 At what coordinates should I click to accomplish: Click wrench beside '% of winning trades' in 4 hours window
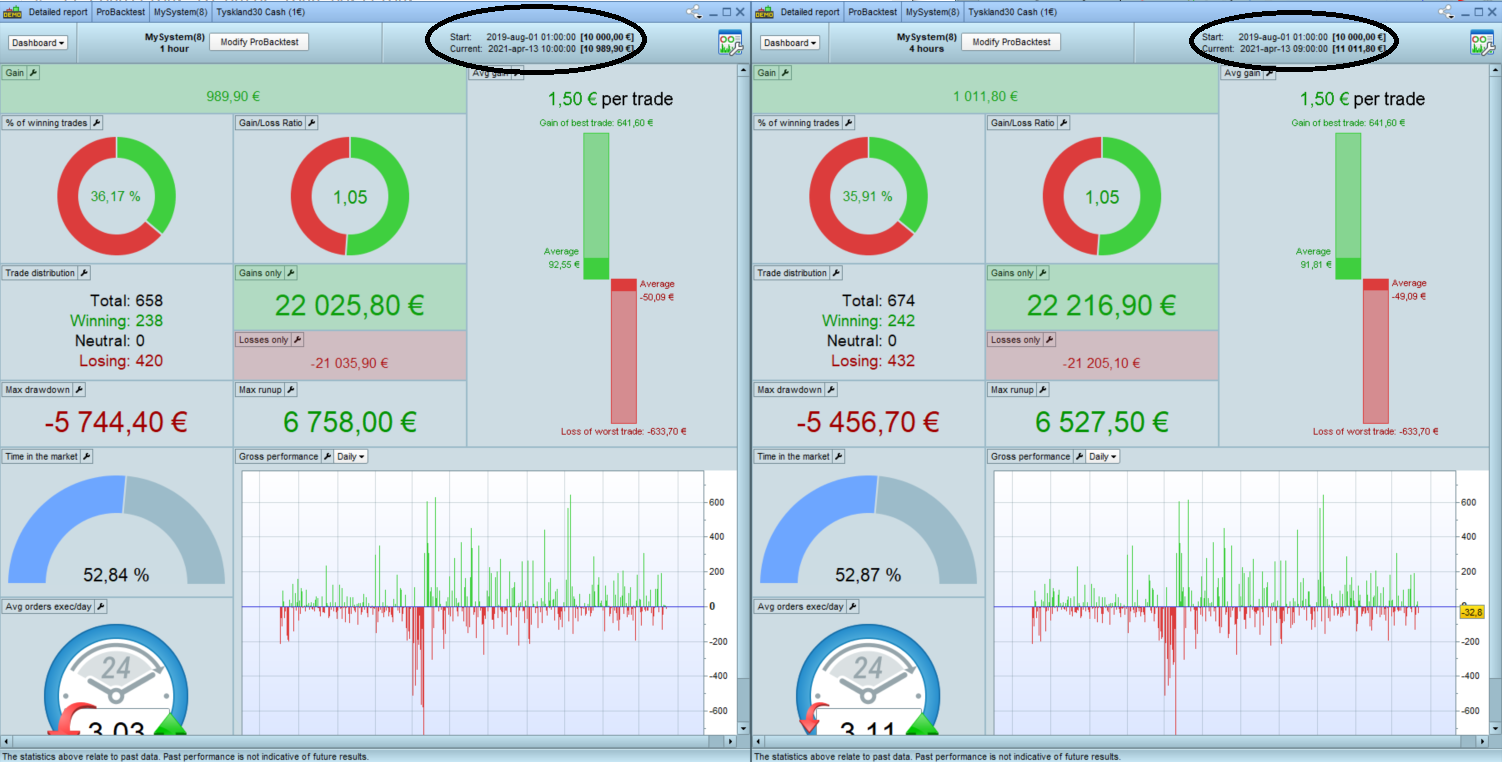tap(849, 123)
